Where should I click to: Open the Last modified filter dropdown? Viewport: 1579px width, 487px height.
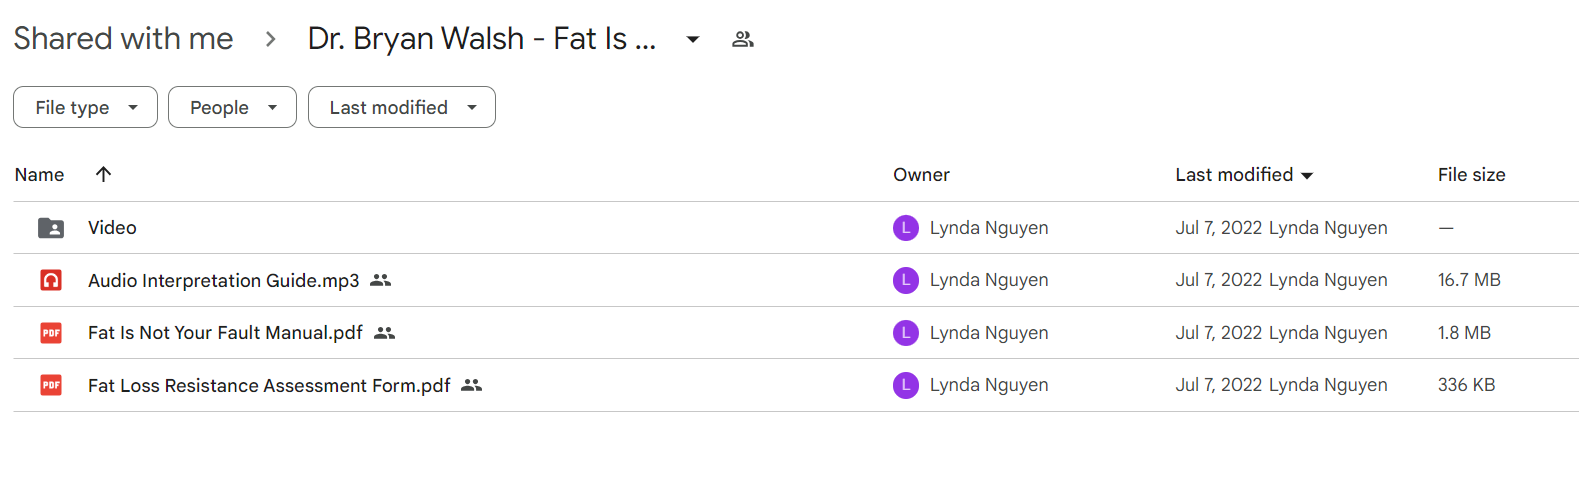point(401,107)
